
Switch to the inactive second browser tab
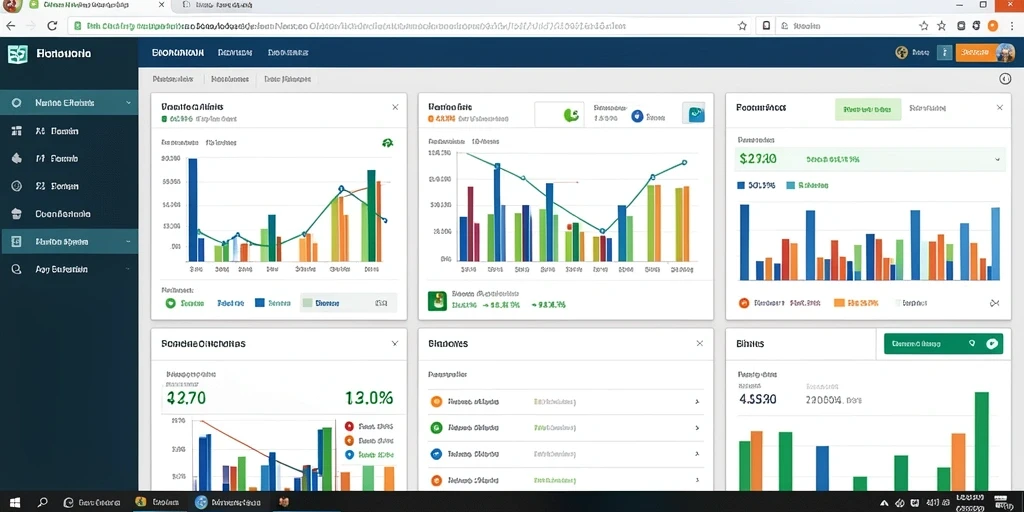click(x=217, y=5)
